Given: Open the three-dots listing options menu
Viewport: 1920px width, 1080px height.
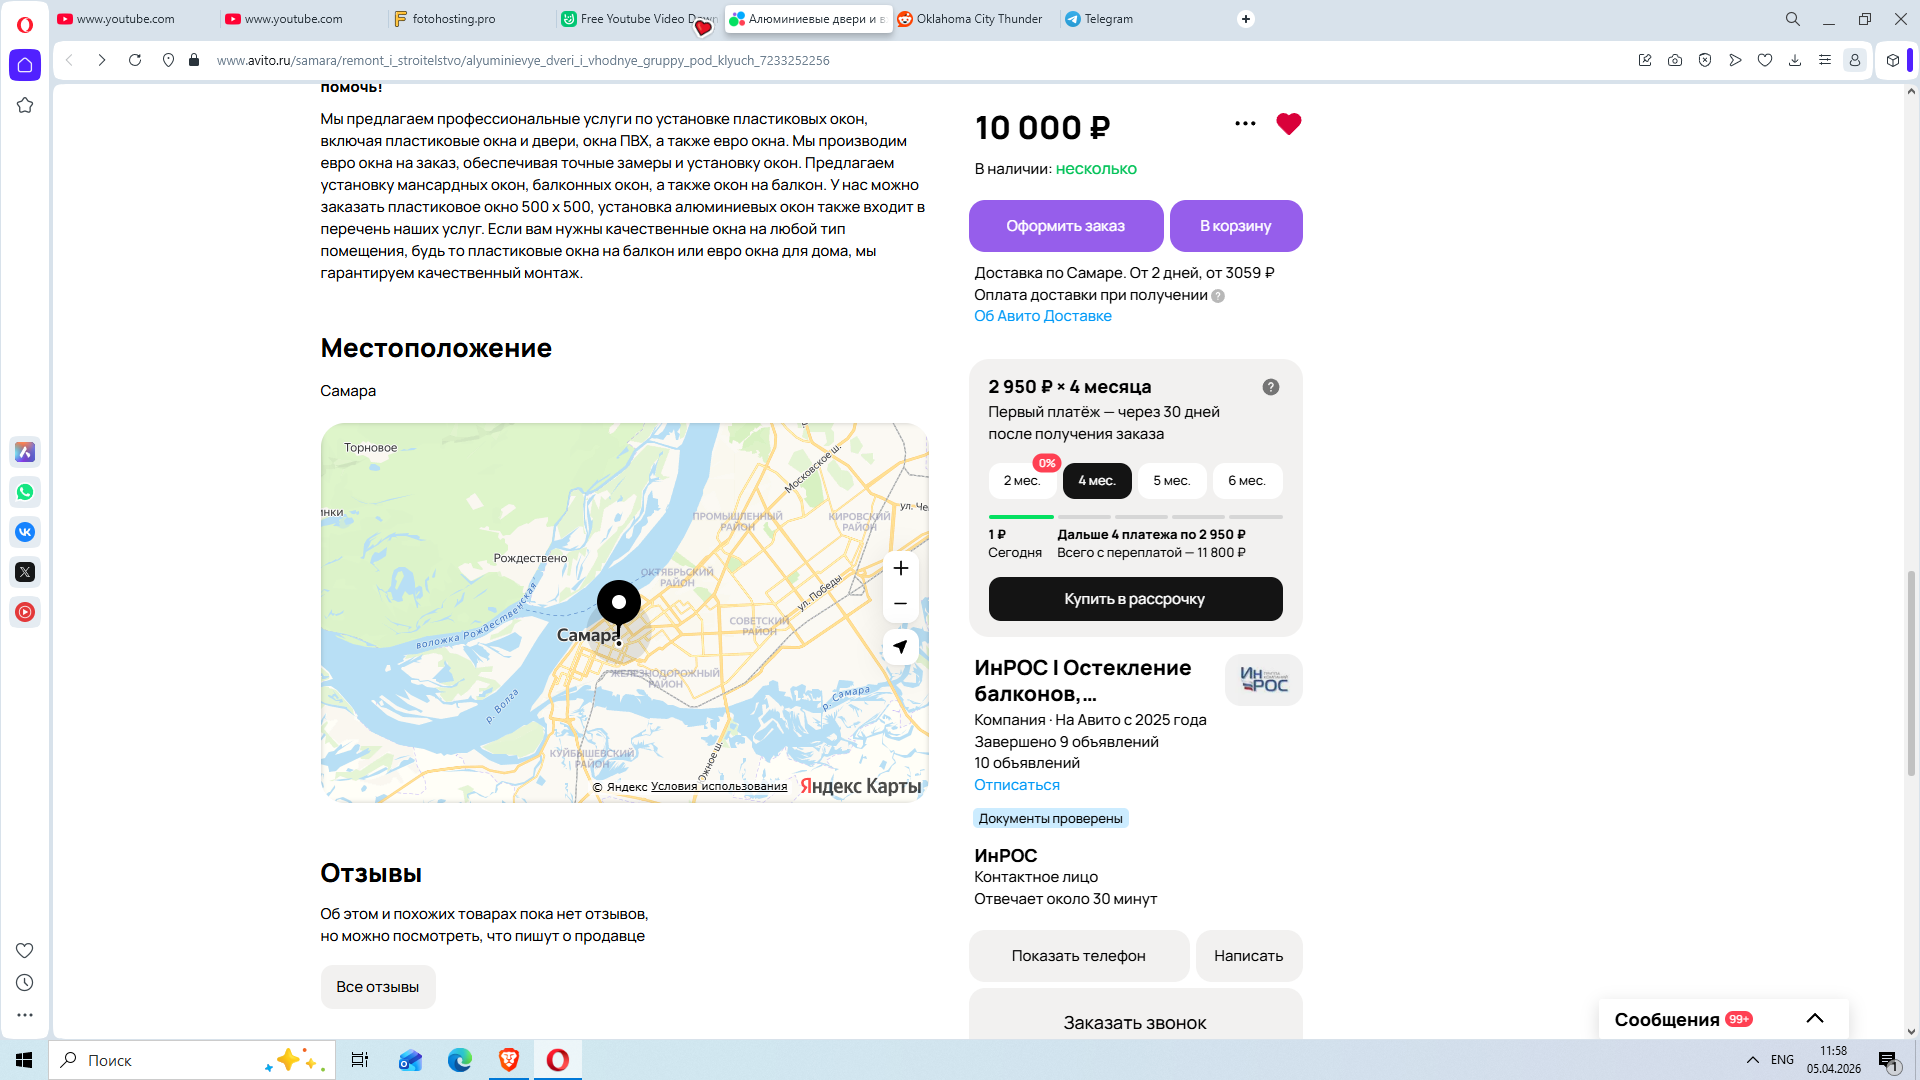Looking at the screenshot, I should point(1245,124).
